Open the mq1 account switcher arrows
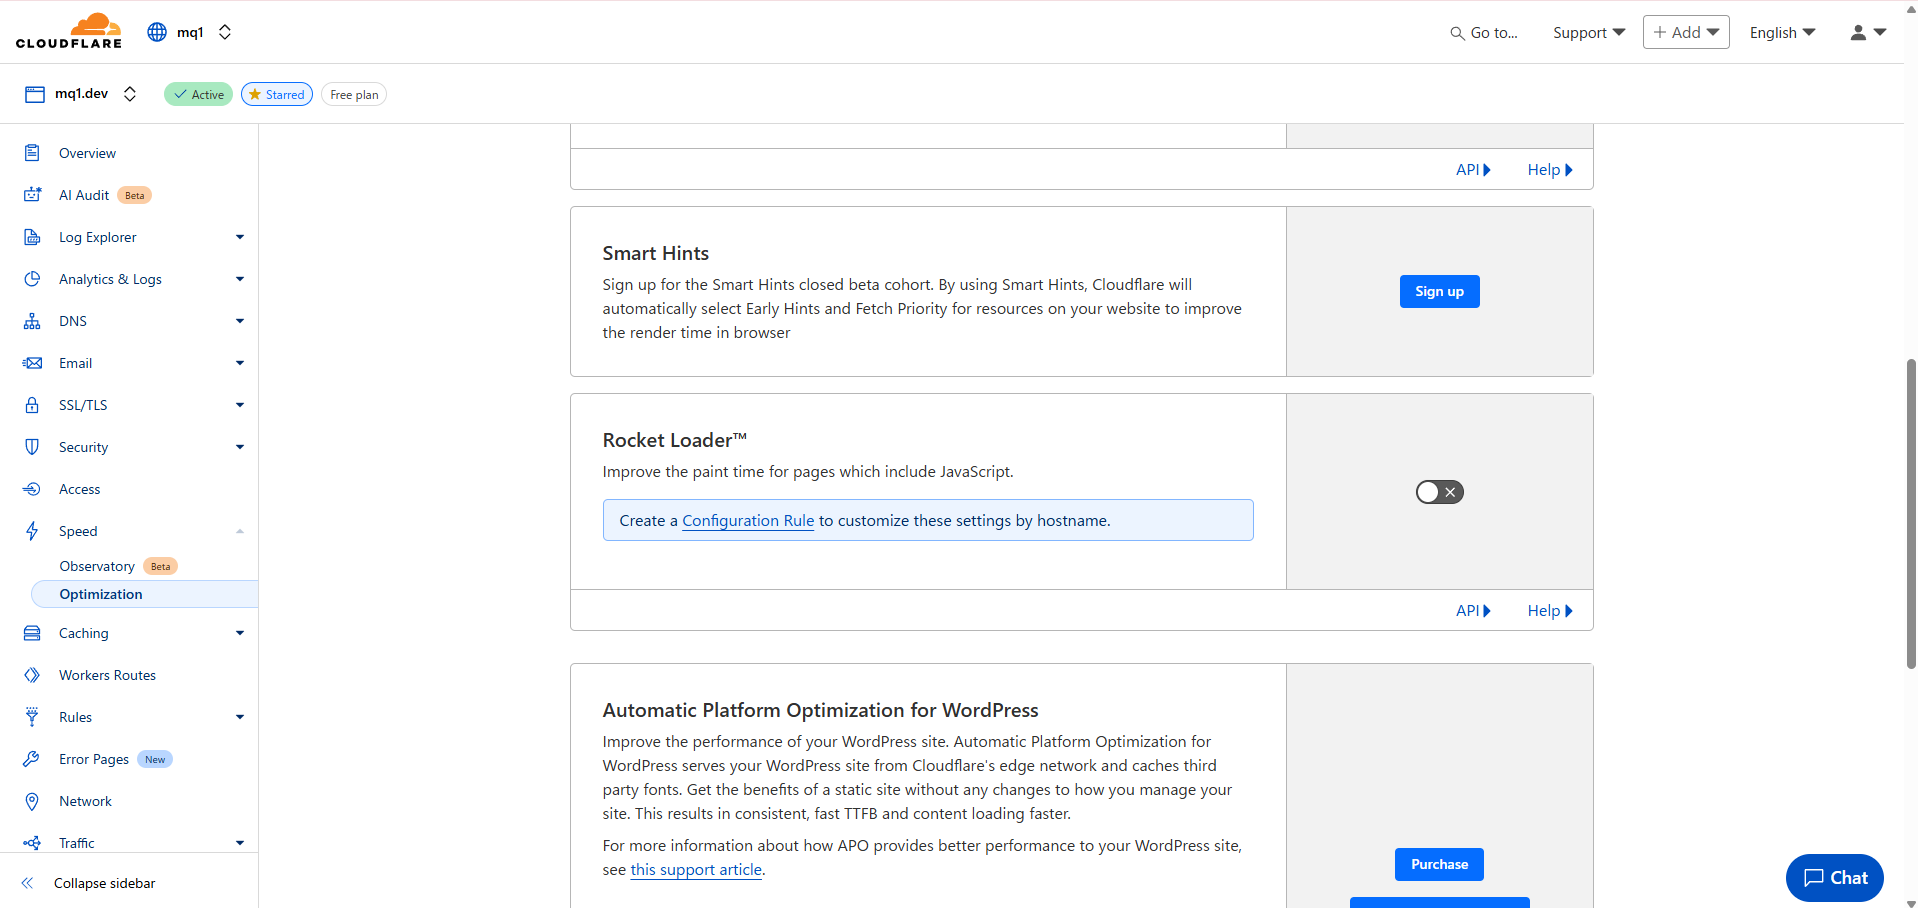 (x=225, y=32)
